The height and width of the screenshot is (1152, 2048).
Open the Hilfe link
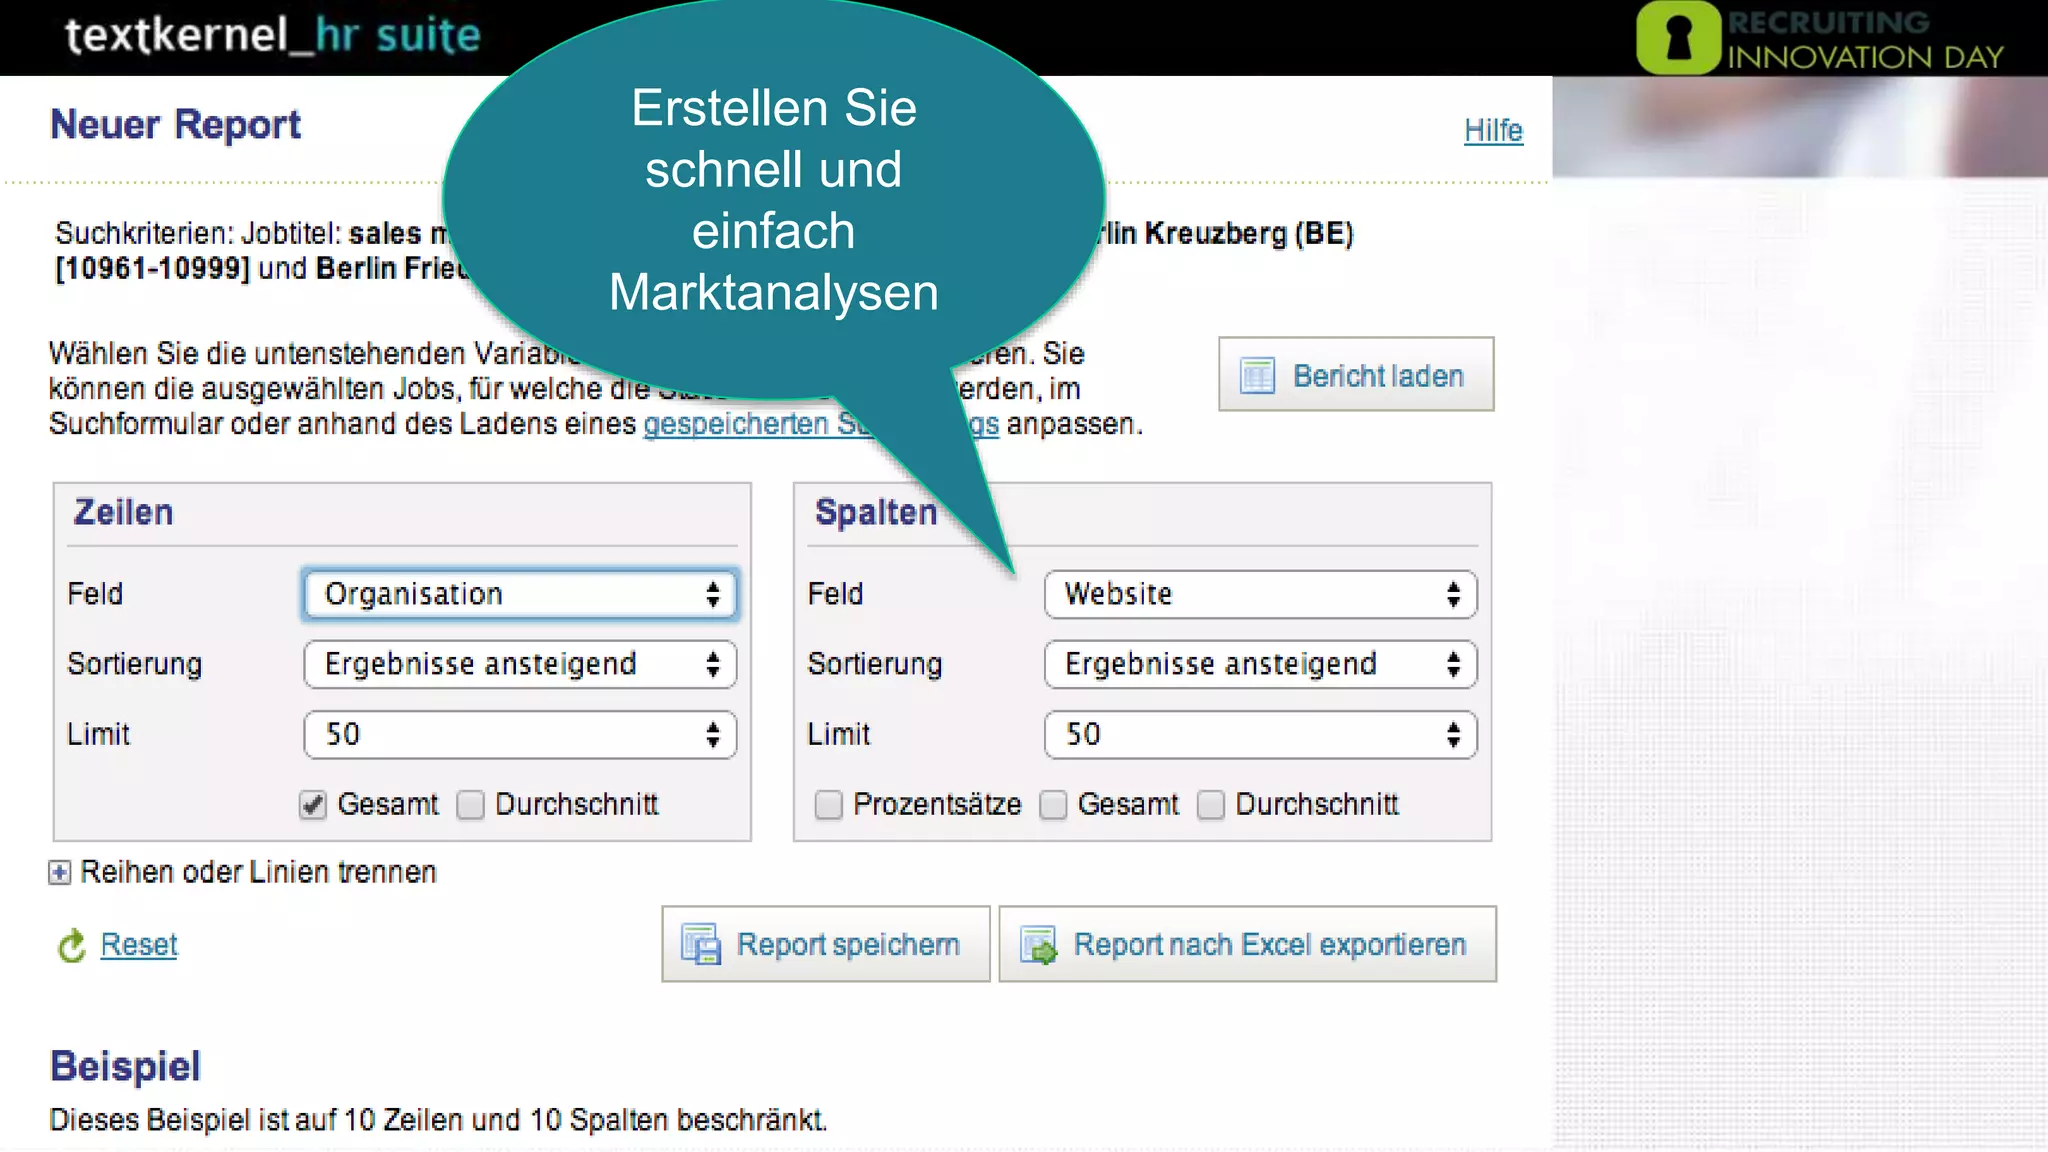point(1493,130)
